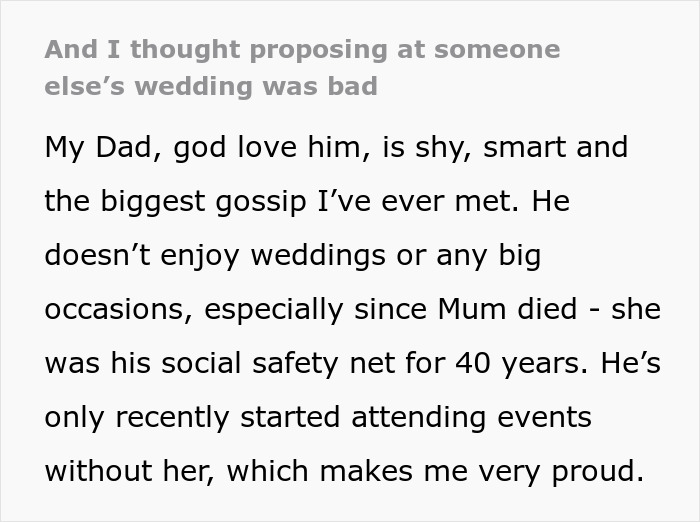
Task: Click the word "Dad" in the paragraph
Action: [x=128, y=148]
